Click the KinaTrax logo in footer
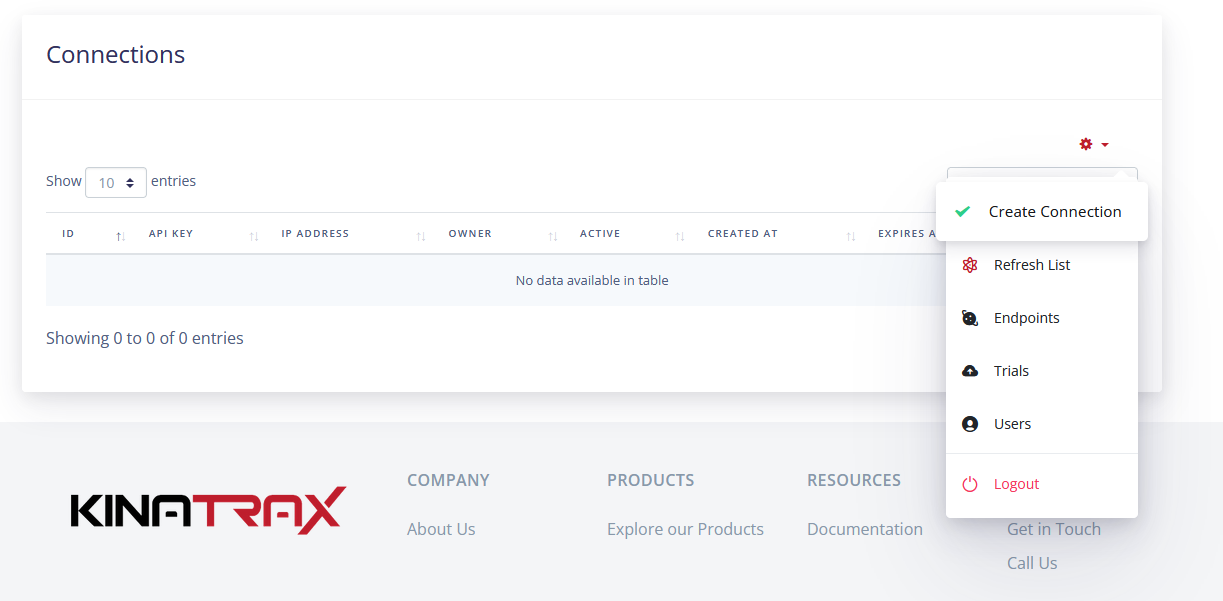This screenshot has width=1223, height=601. pyautogui.click(x=208, y=510)
